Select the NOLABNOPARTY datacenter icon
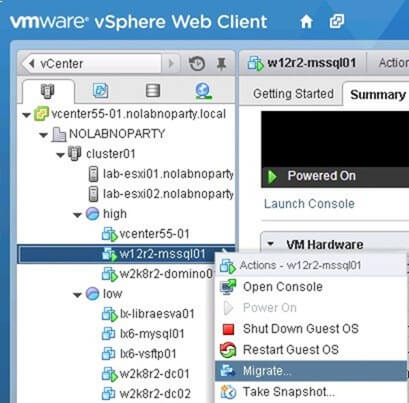The width and height of the screenshot is (409, 403). click(59, 134)
